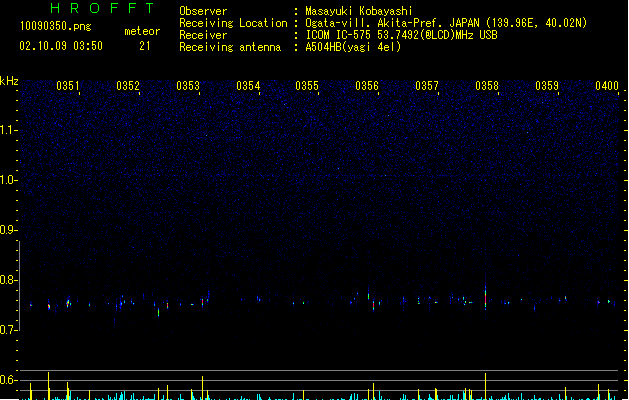Click the 0357 time marker
This screenshot has width=629, height=400.
pyautogui.click(x=427, y=86)
